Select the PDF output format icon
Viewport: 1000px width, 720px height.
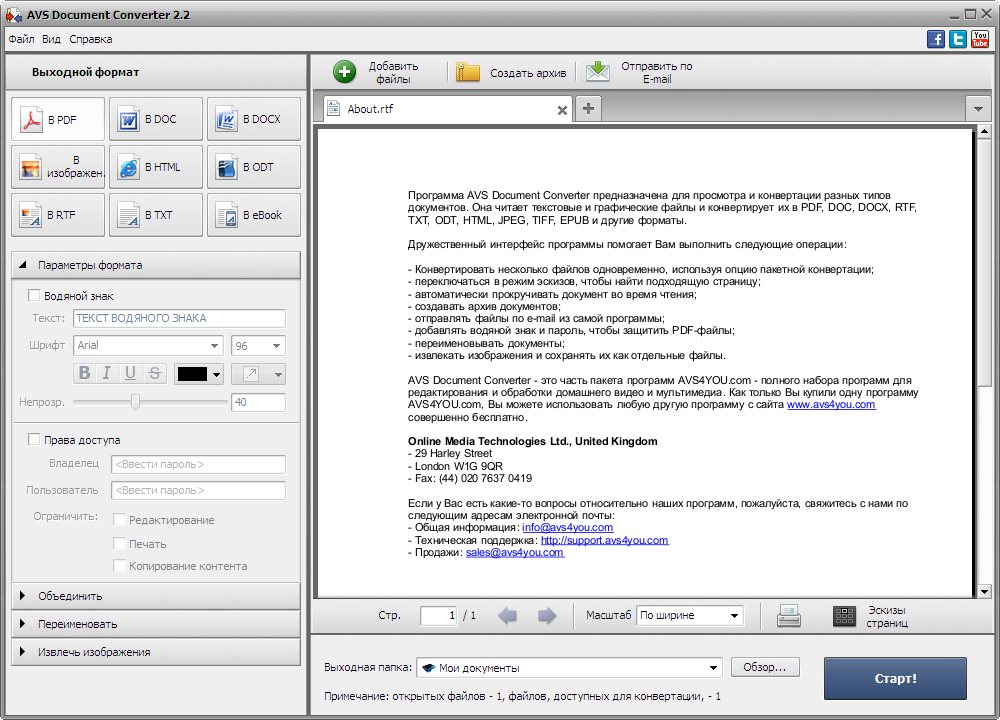click(x=34, y=119)
